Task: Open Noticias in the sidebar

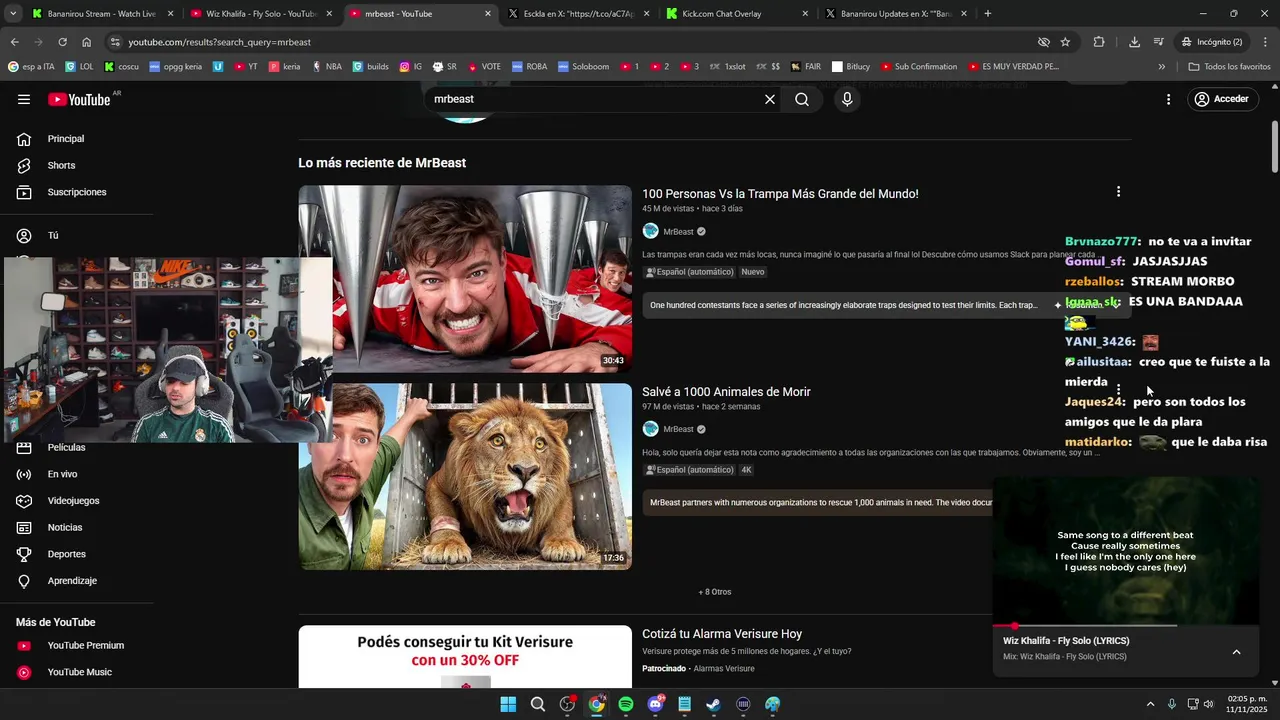Action: pos(65,527)
